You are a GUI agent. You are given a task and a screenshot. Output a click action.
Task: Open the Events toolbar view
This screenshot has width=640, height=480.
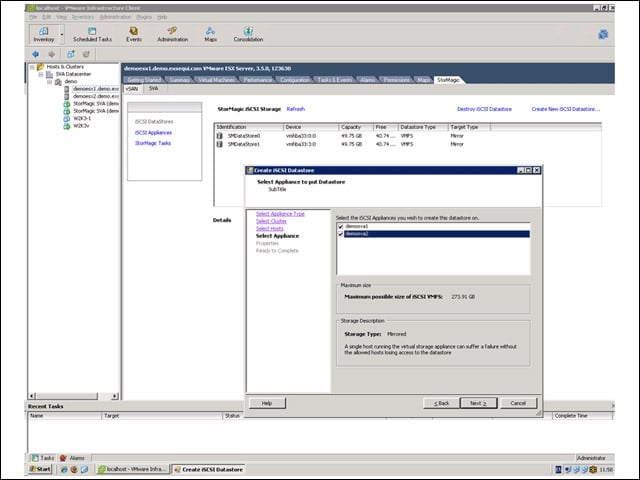pyautogui.click(x=134, y=35)
